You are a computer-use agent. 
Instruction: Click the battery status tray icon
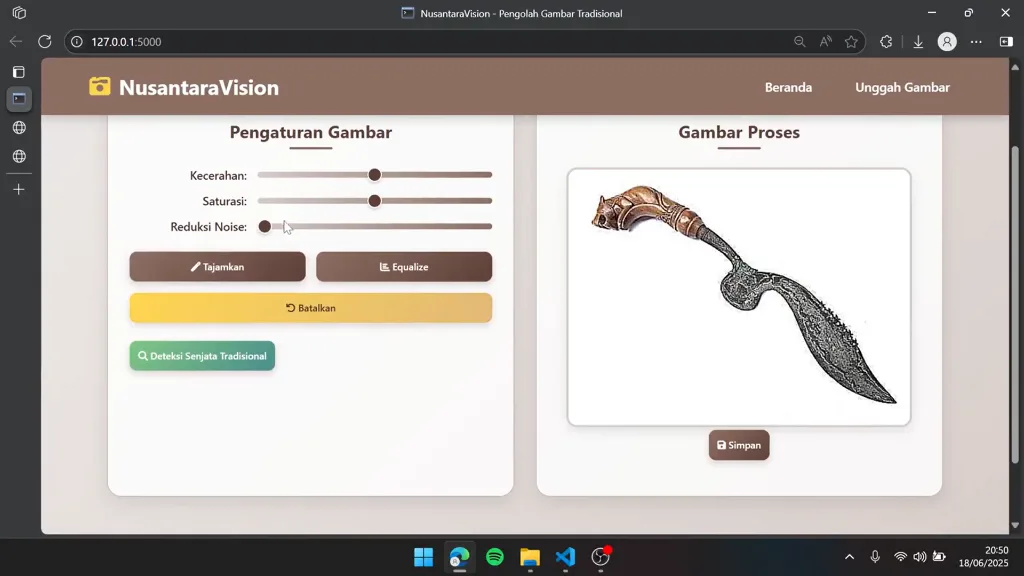click(x=939, y=557)
